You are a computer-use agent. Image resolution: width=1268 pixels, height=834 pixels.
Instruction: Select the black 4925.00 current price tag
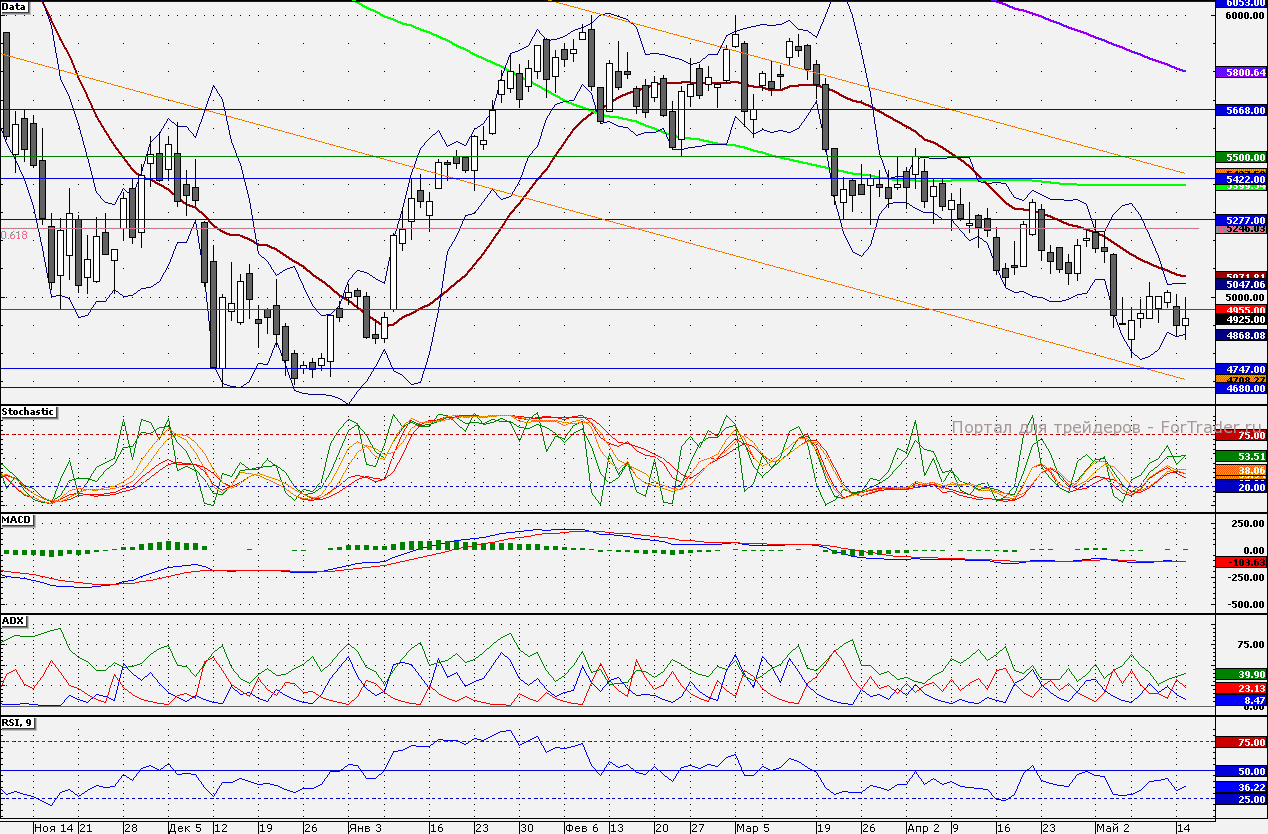(1240, 320)
